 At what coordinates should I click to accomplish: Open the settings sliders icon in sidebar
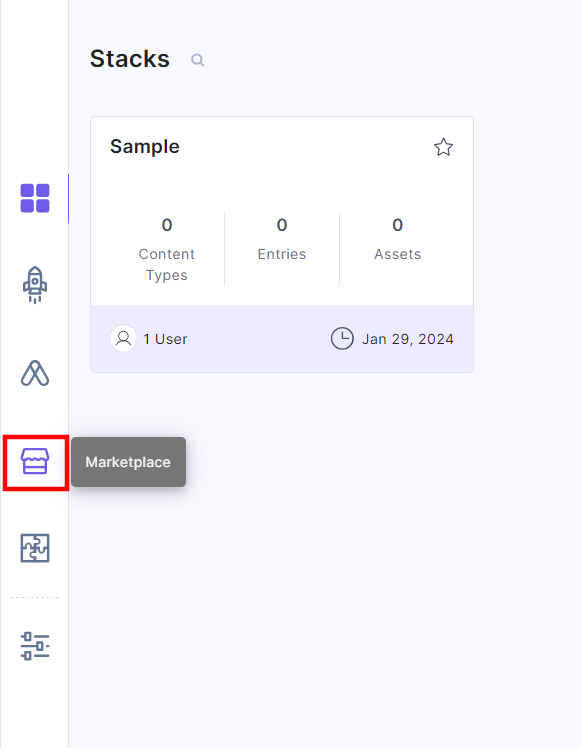35,646
